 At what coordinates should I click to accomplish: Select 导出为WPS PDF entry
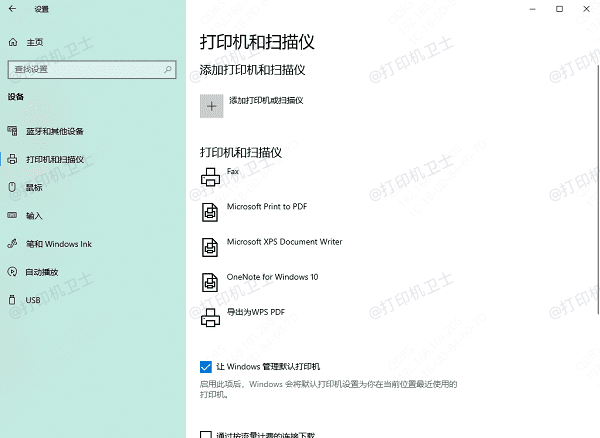point(256,312)
